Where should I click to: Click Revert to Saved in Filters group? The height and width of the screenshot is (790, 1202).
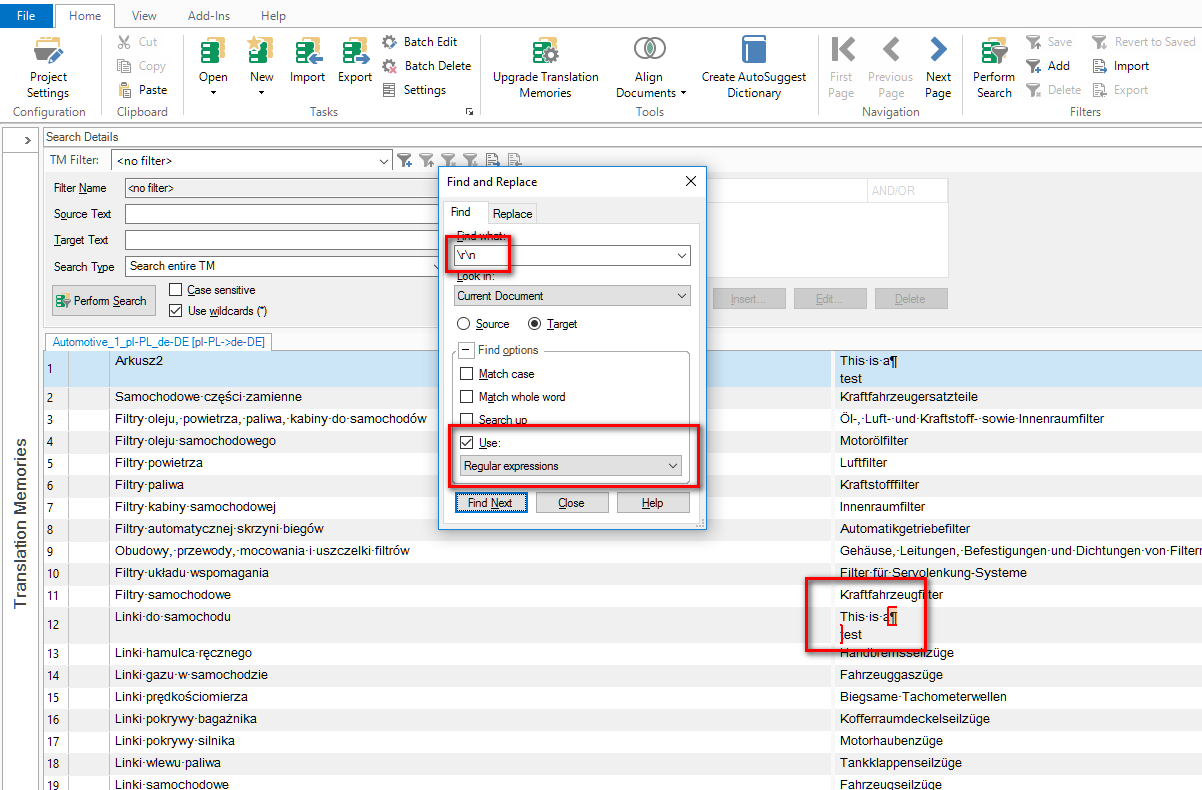[1143, 42]
